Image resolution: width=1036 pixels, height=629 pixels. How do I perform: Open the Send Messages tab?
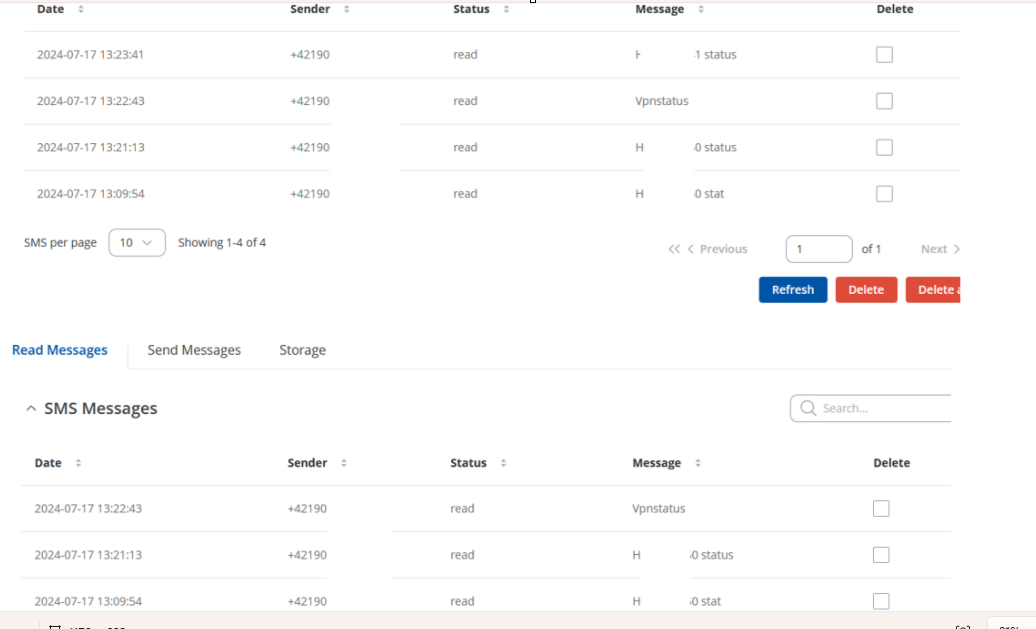[x=194, y=350]
